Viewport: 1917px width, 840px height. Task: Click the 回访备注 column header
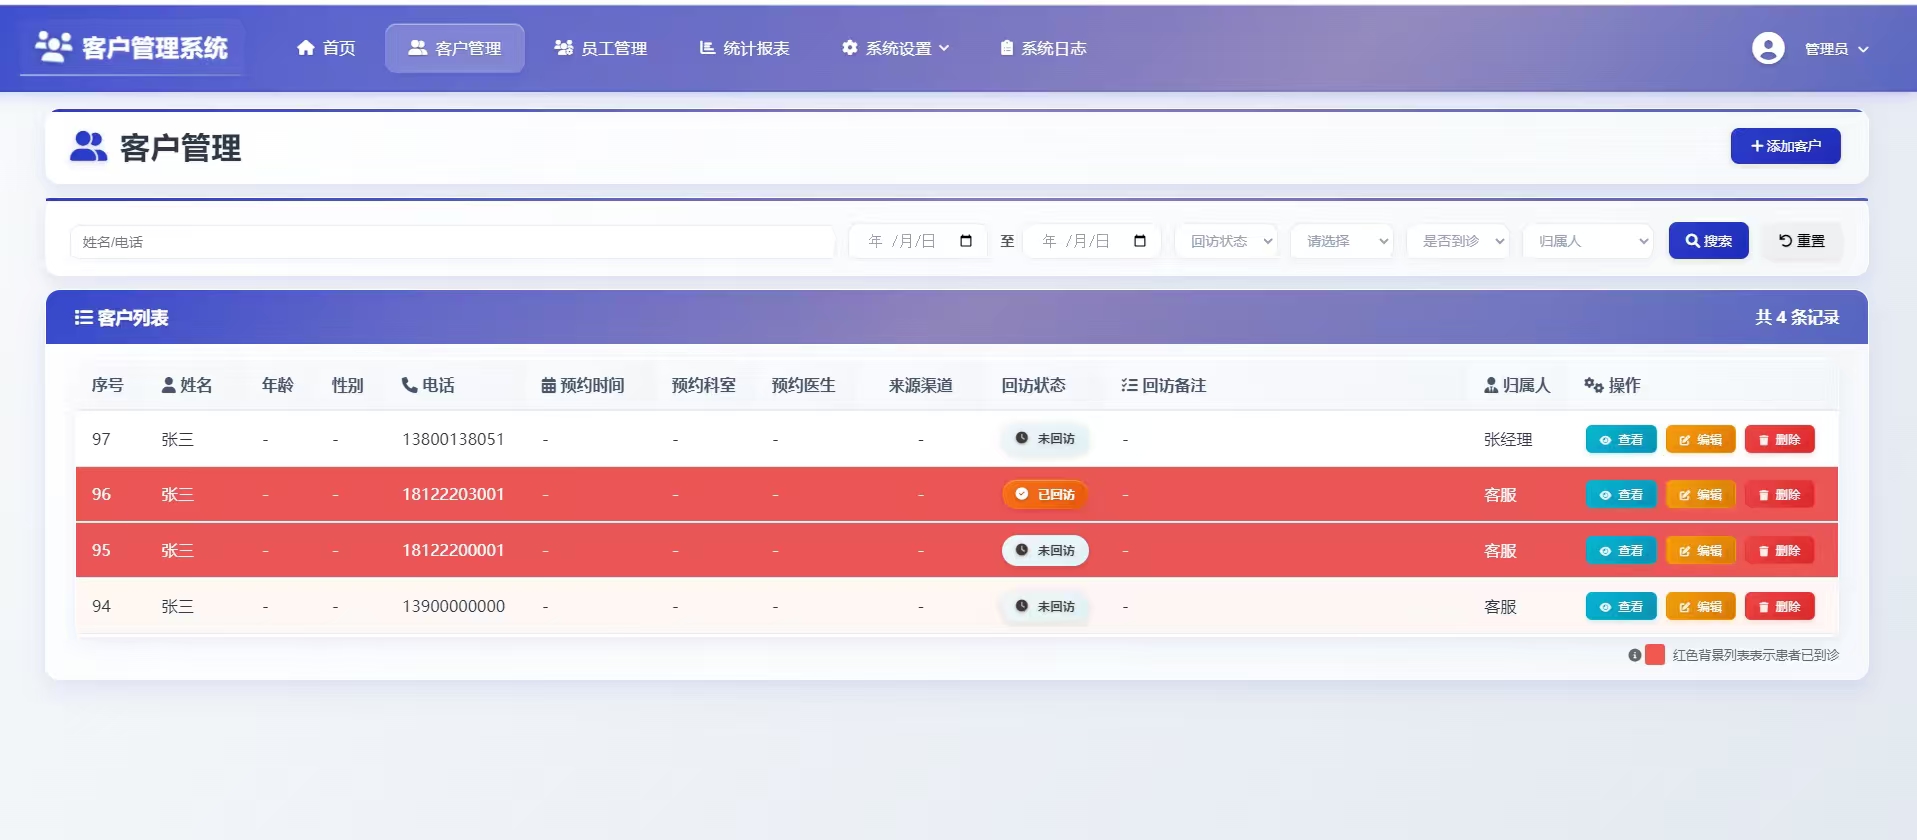[x=1164, y=385]
